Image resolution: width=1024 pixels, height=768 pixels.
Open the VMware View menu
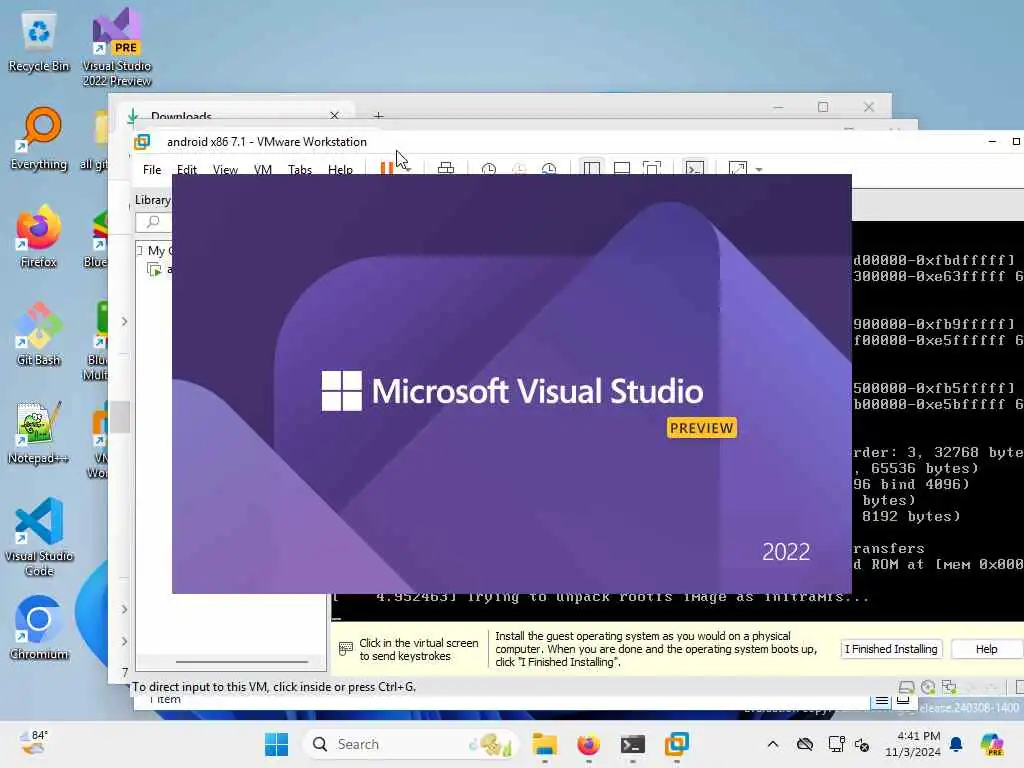(225, 170)
